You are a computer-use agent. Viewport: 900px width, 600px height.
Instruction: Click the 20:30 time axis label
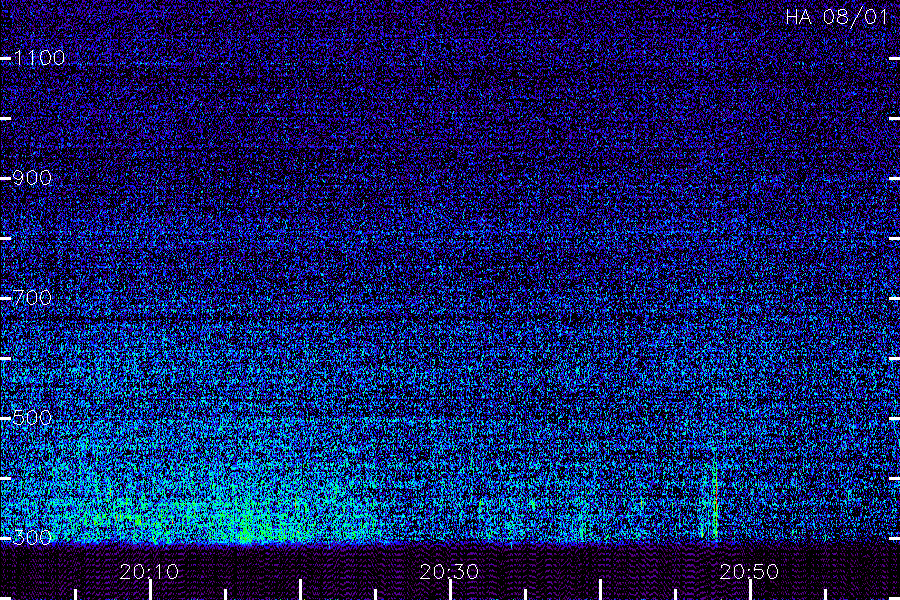(x=449, y=572)
